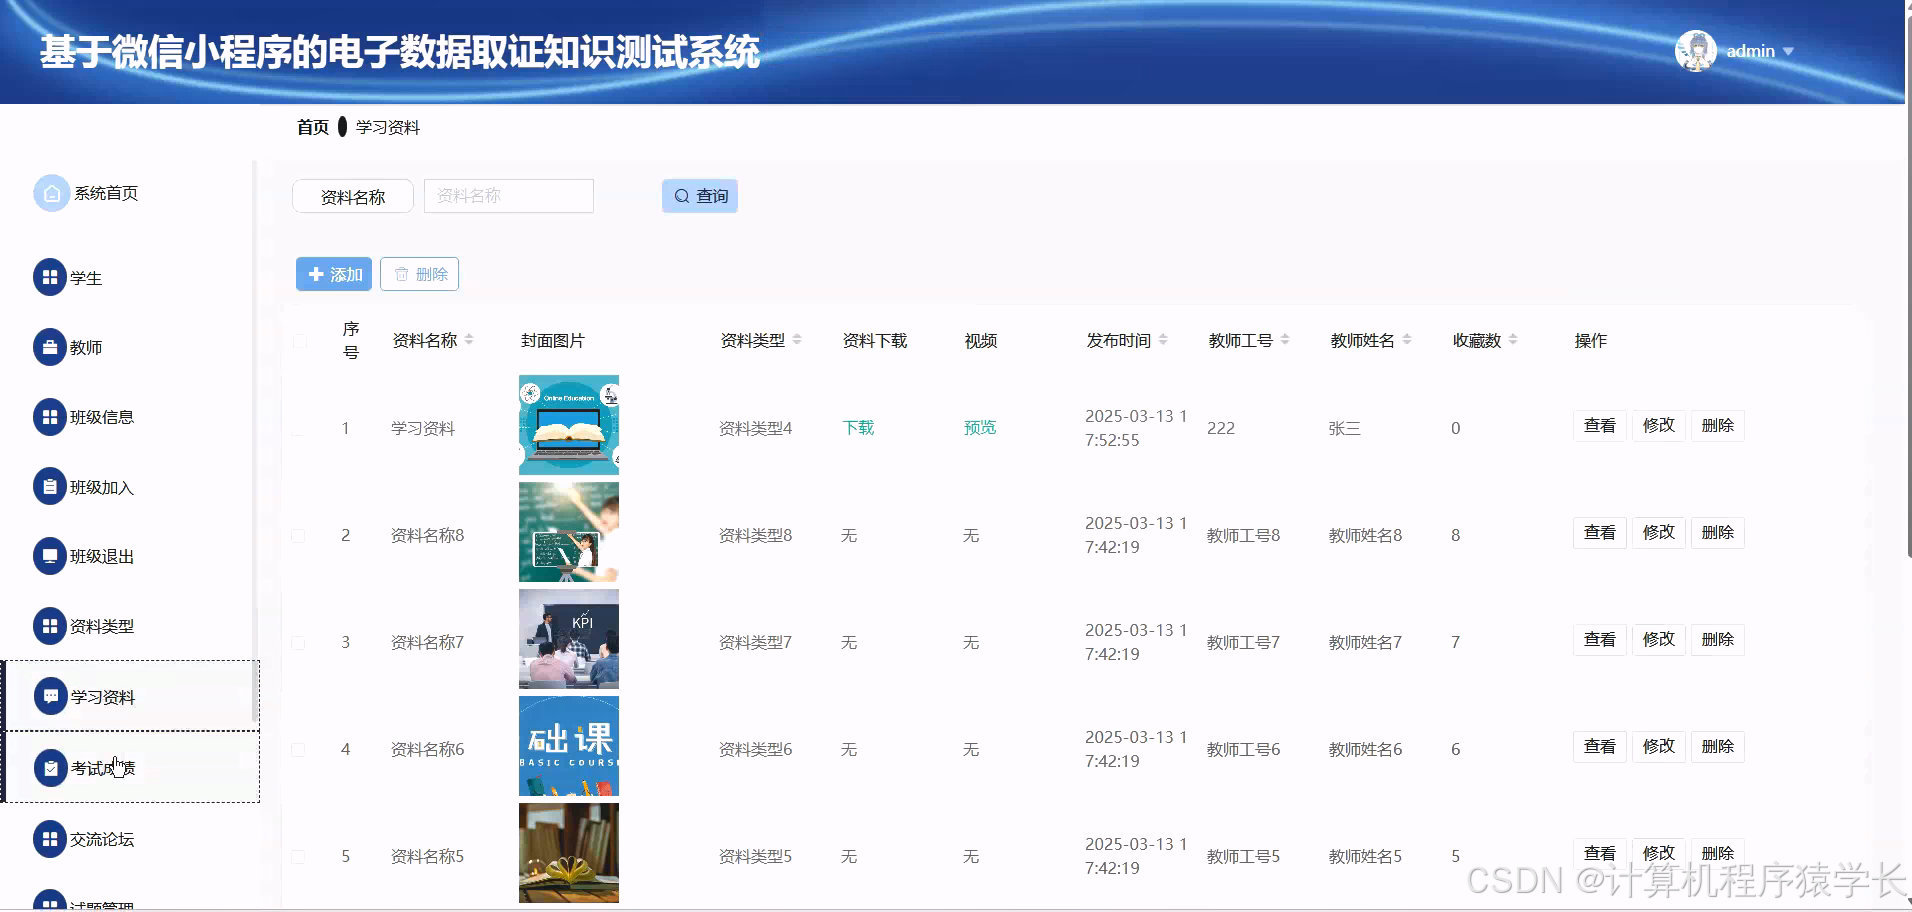Click the 交流论坛 sidebar icon
Screen dimensions: 1912x912
click(x=50, y=839)
